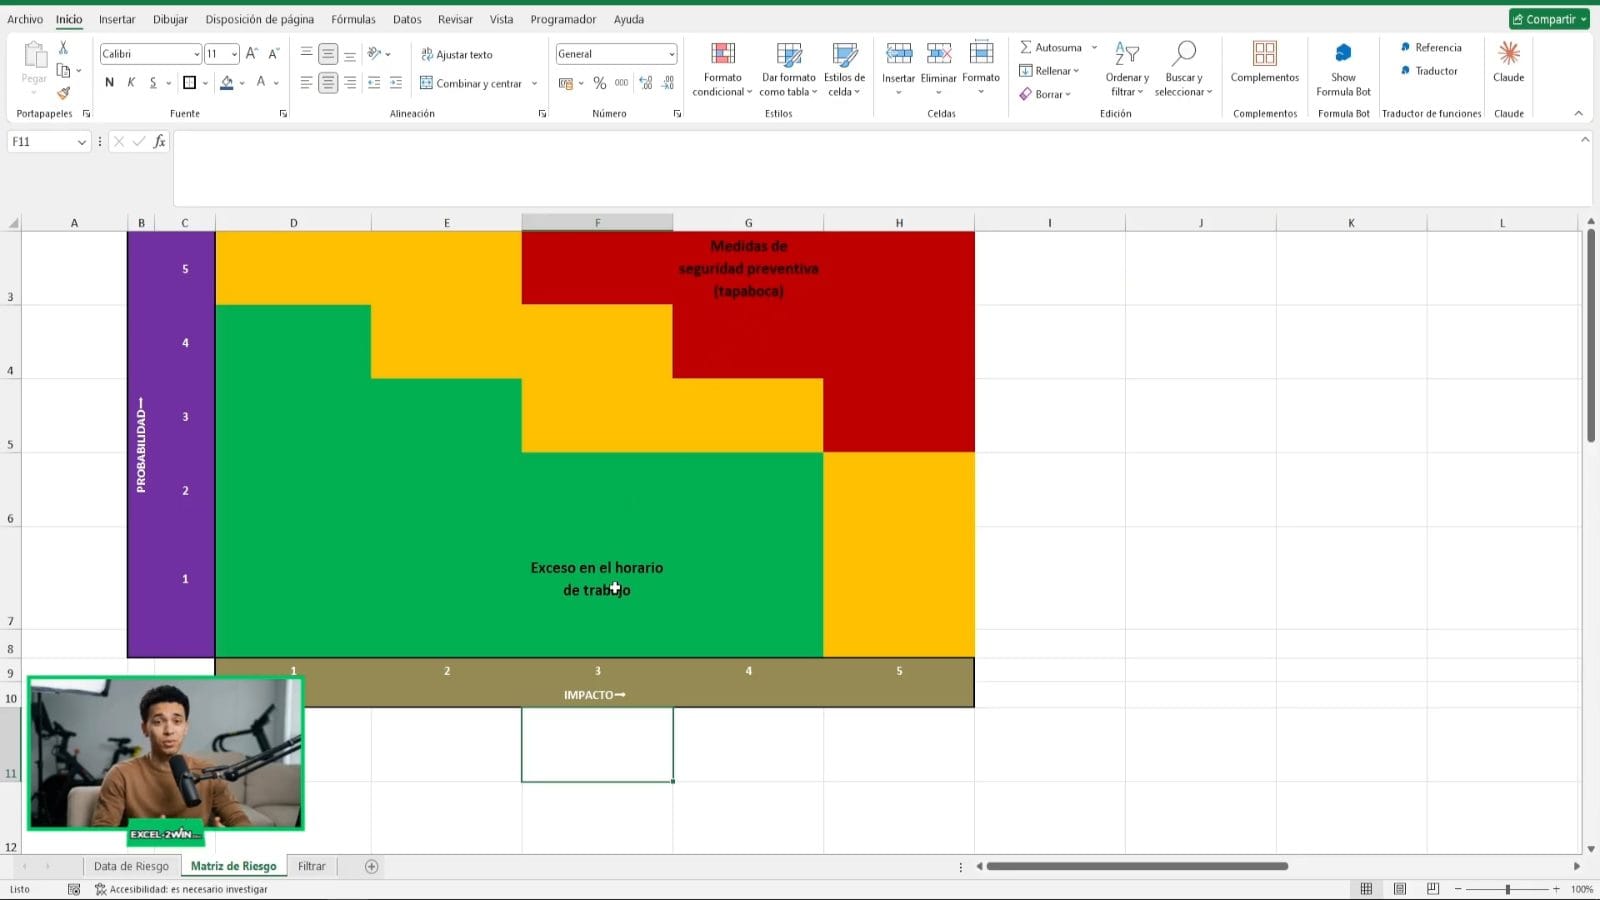This screenshot has height=900, width=1600.
Task: Click the insert function fx icon
Action: [x=159, y=142]
